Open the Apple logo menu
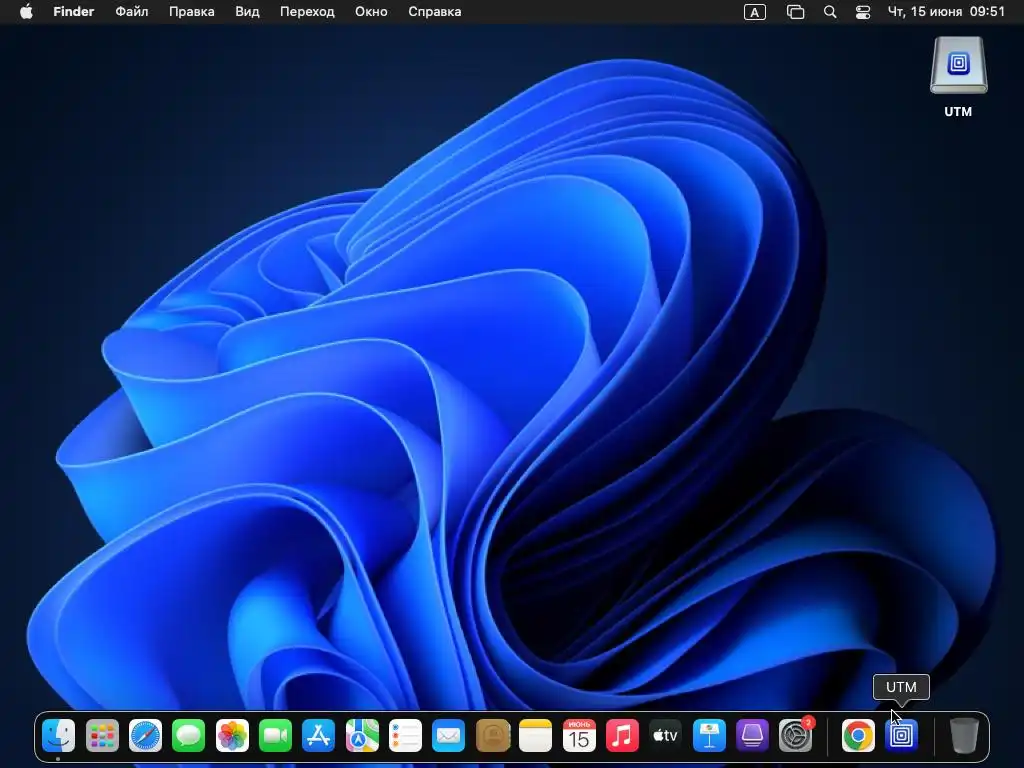This screenshot has height=768, width=1024. click(26, 12)
